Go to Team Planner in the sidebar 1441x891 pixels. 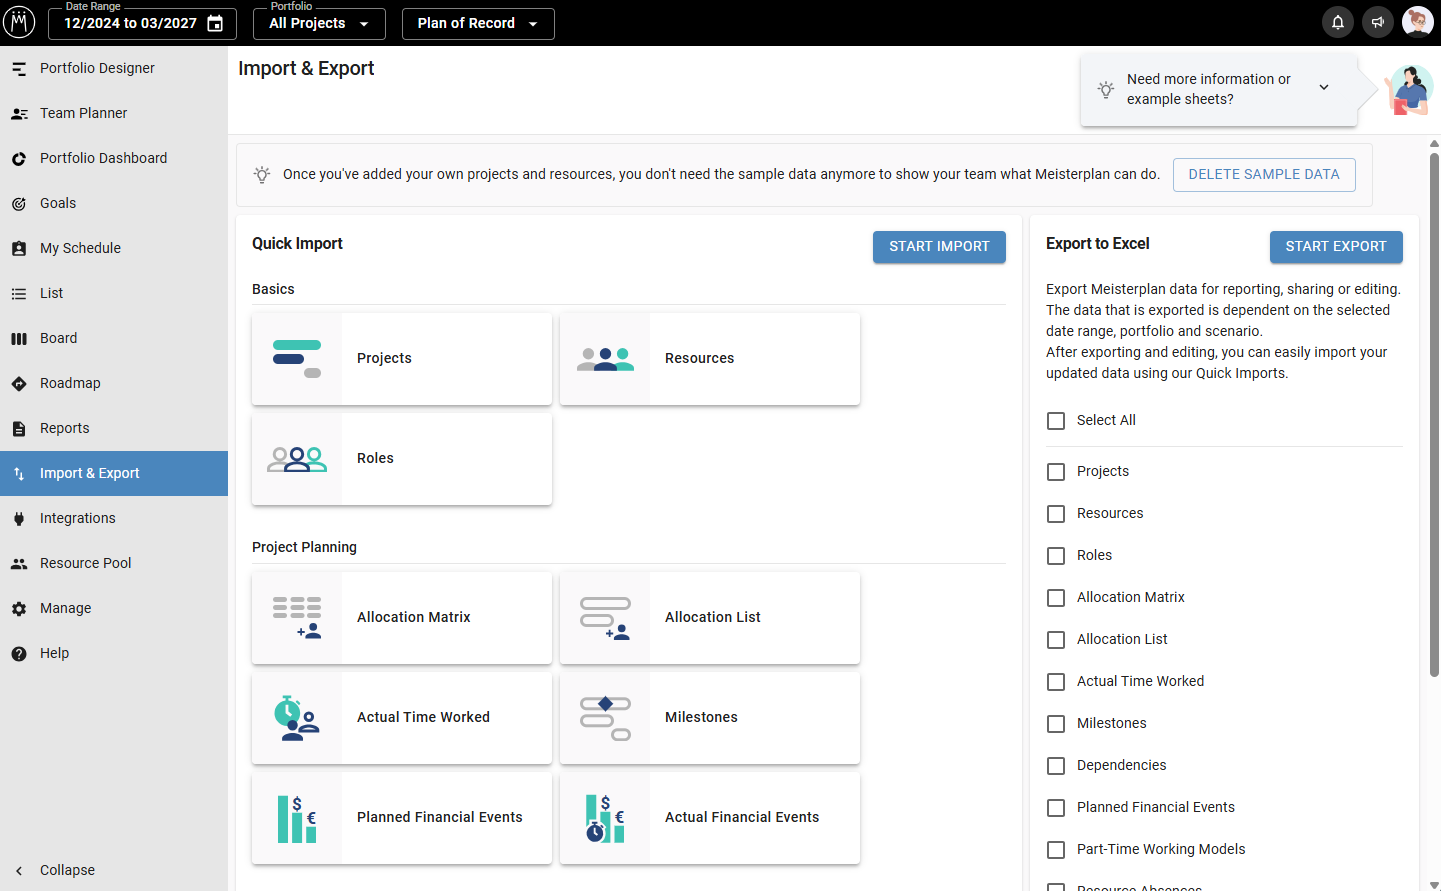pos(114,113)
